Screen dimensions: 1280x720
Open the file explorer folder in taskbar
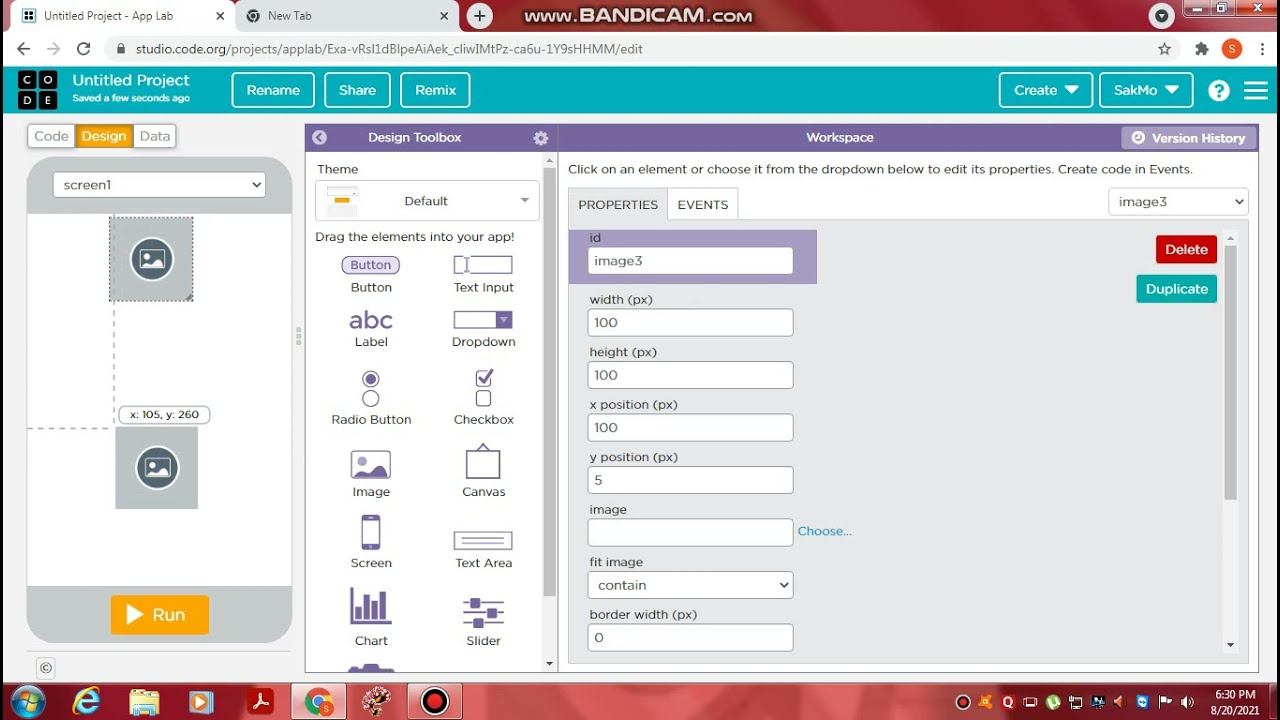144,701
